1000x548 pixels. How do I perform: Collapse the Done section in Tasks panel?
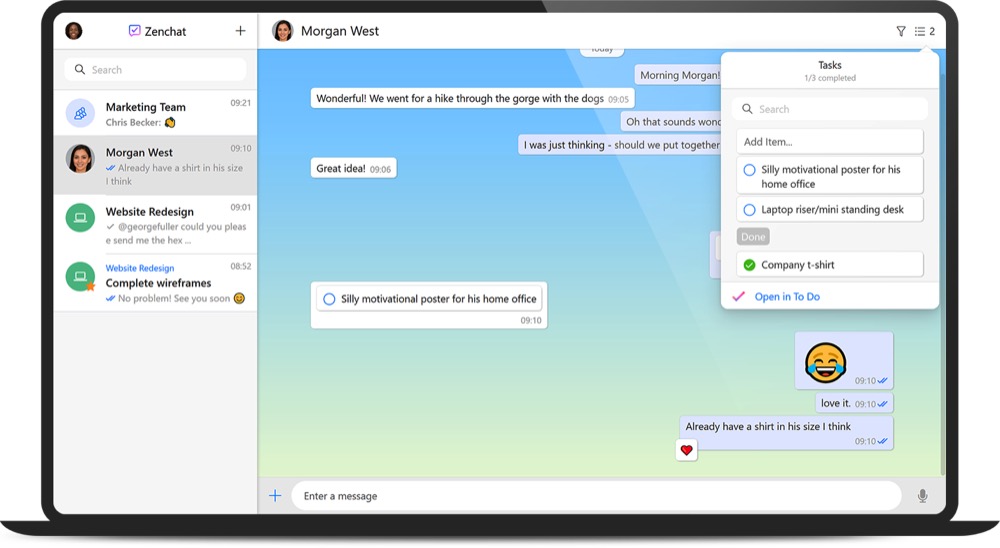click(x=753, y=237)
